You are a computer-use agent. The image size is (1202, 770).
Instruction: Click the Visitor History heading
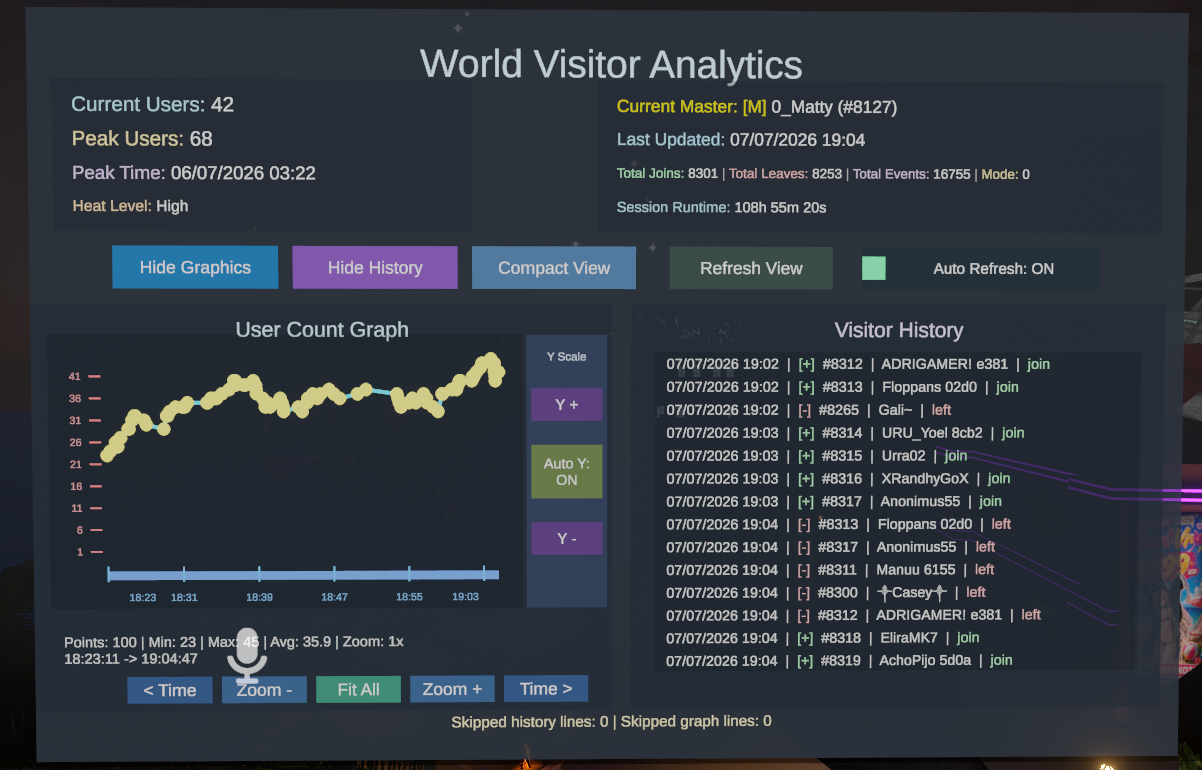[899, 330]
